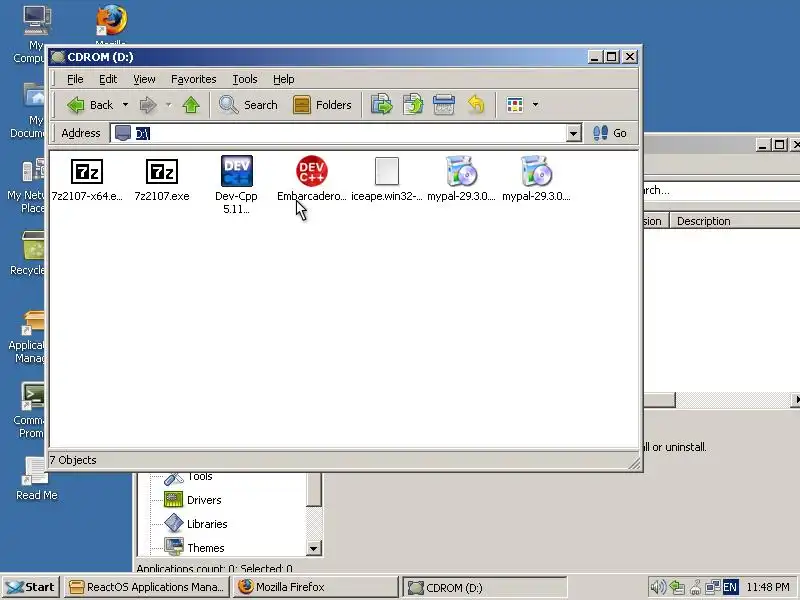800x600 pixels.
Task: Open the Favorites menu
Action: (x=193, y=79)
